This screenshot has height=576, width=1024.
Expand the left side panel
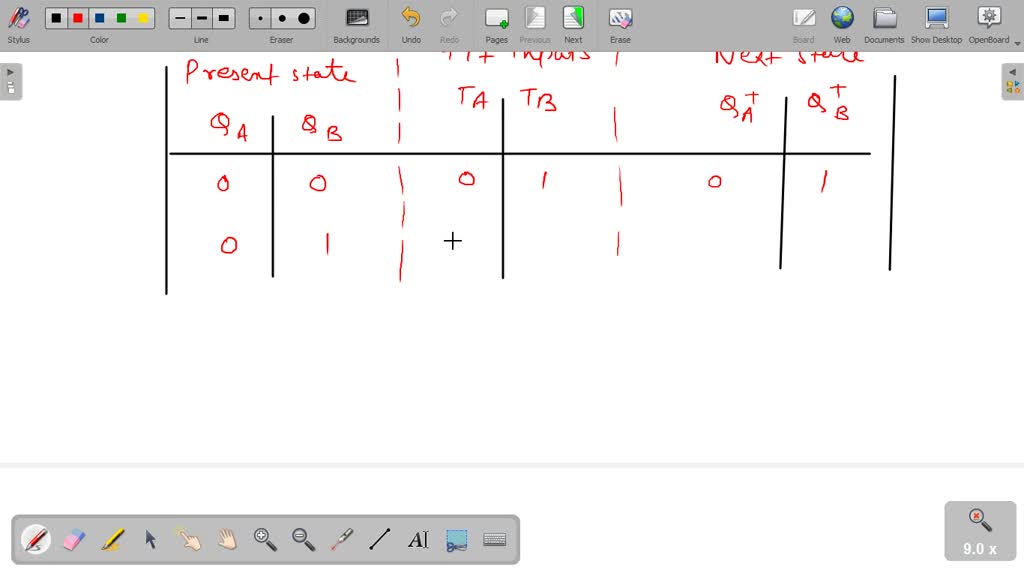[9, 71]
